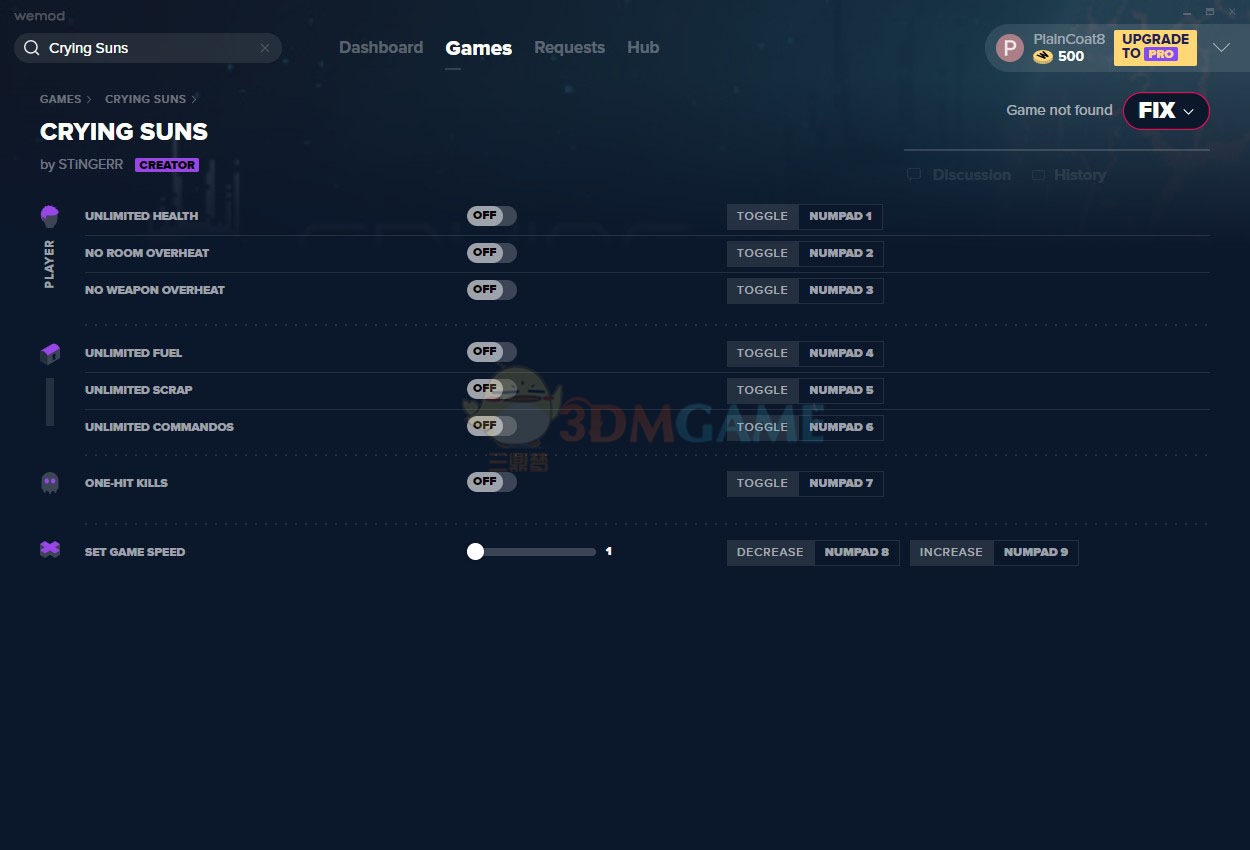Click the UNLIMITED SCRAP cheat label
Screen dimensions: 1250x850
(x=138, y=390)
